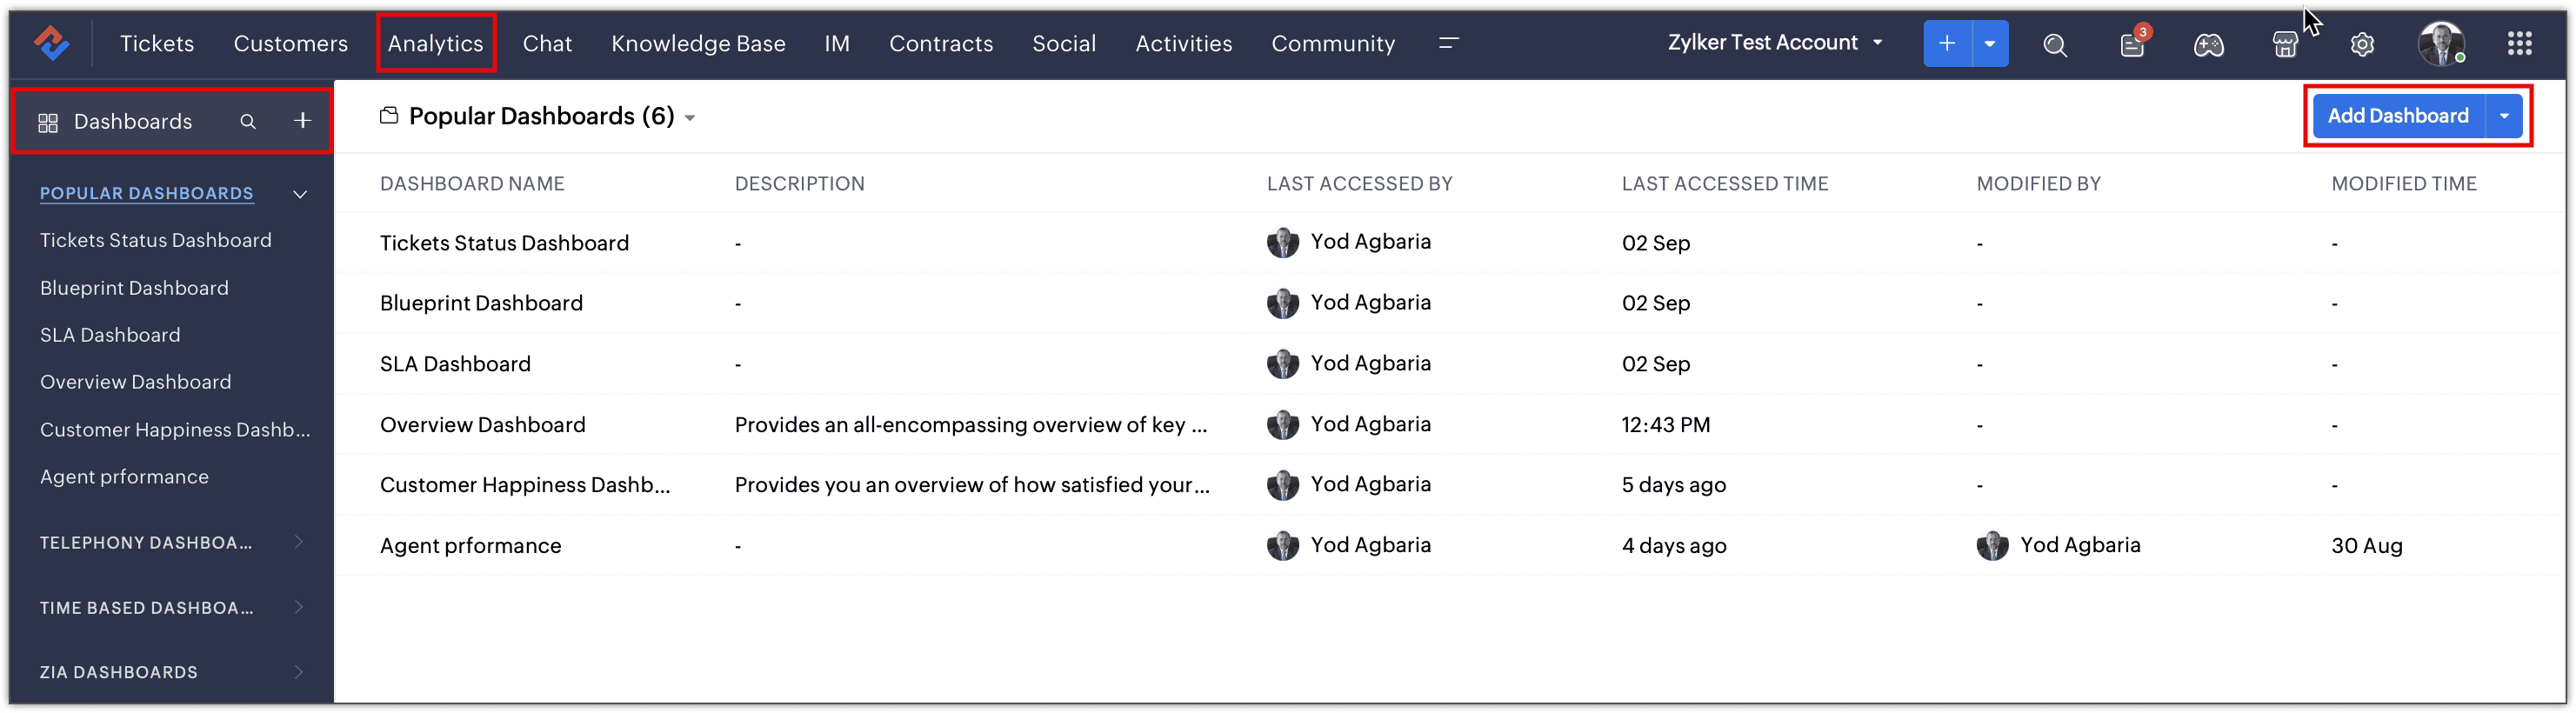
Task: Open Overview Dashboard from table
Action: point(482,425)
